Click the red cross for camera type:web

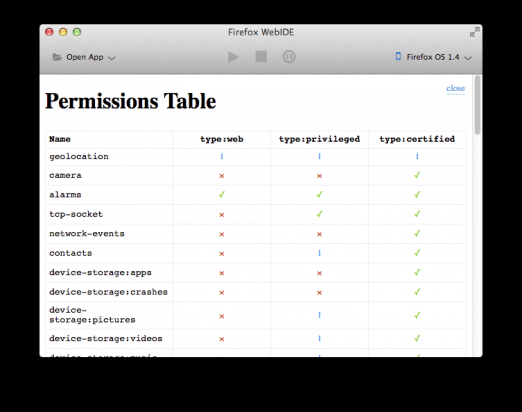tap(222, 176)
